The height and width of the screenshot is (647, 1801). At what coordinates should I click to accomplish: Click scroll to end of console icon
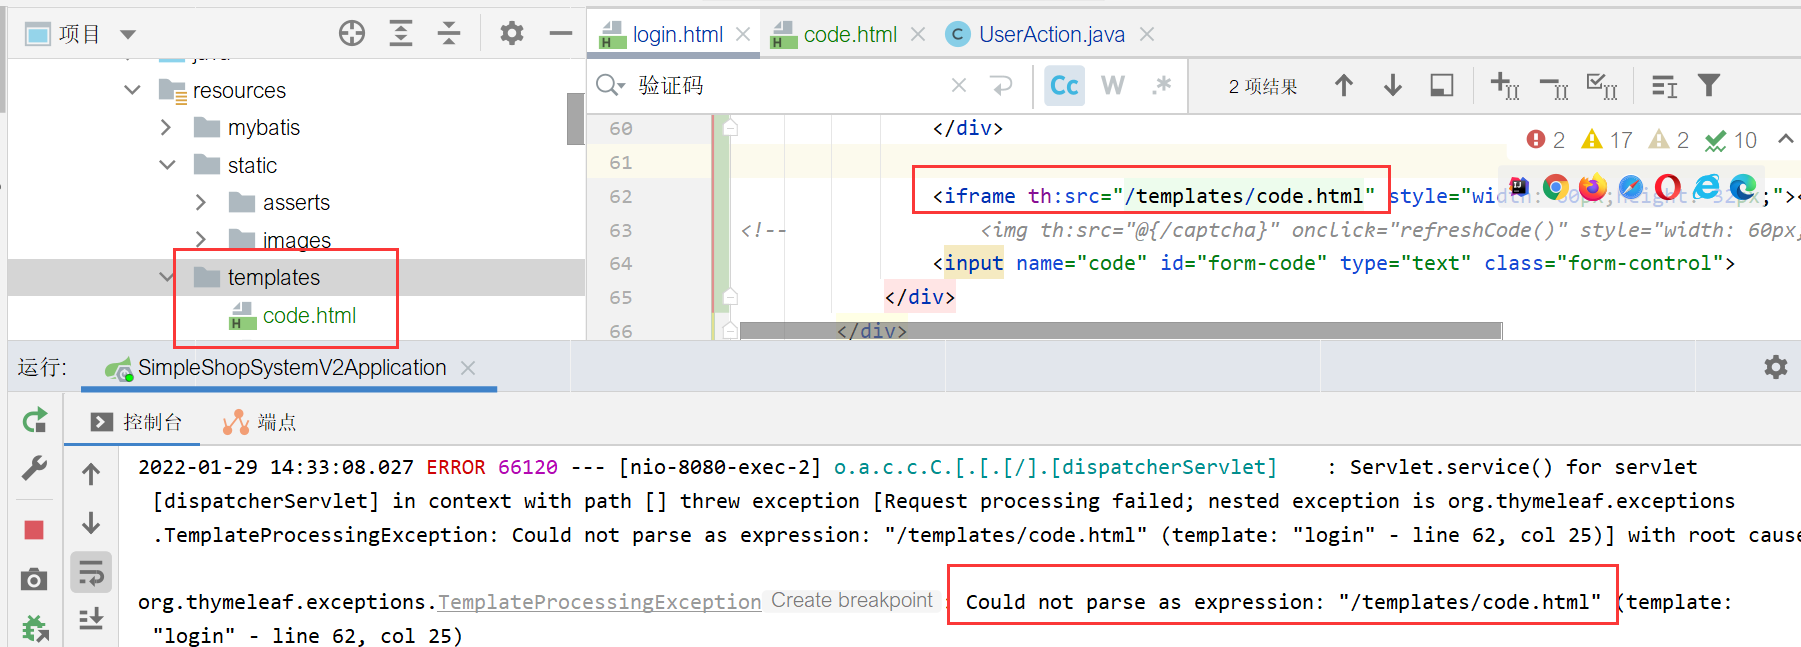(91, 620)
